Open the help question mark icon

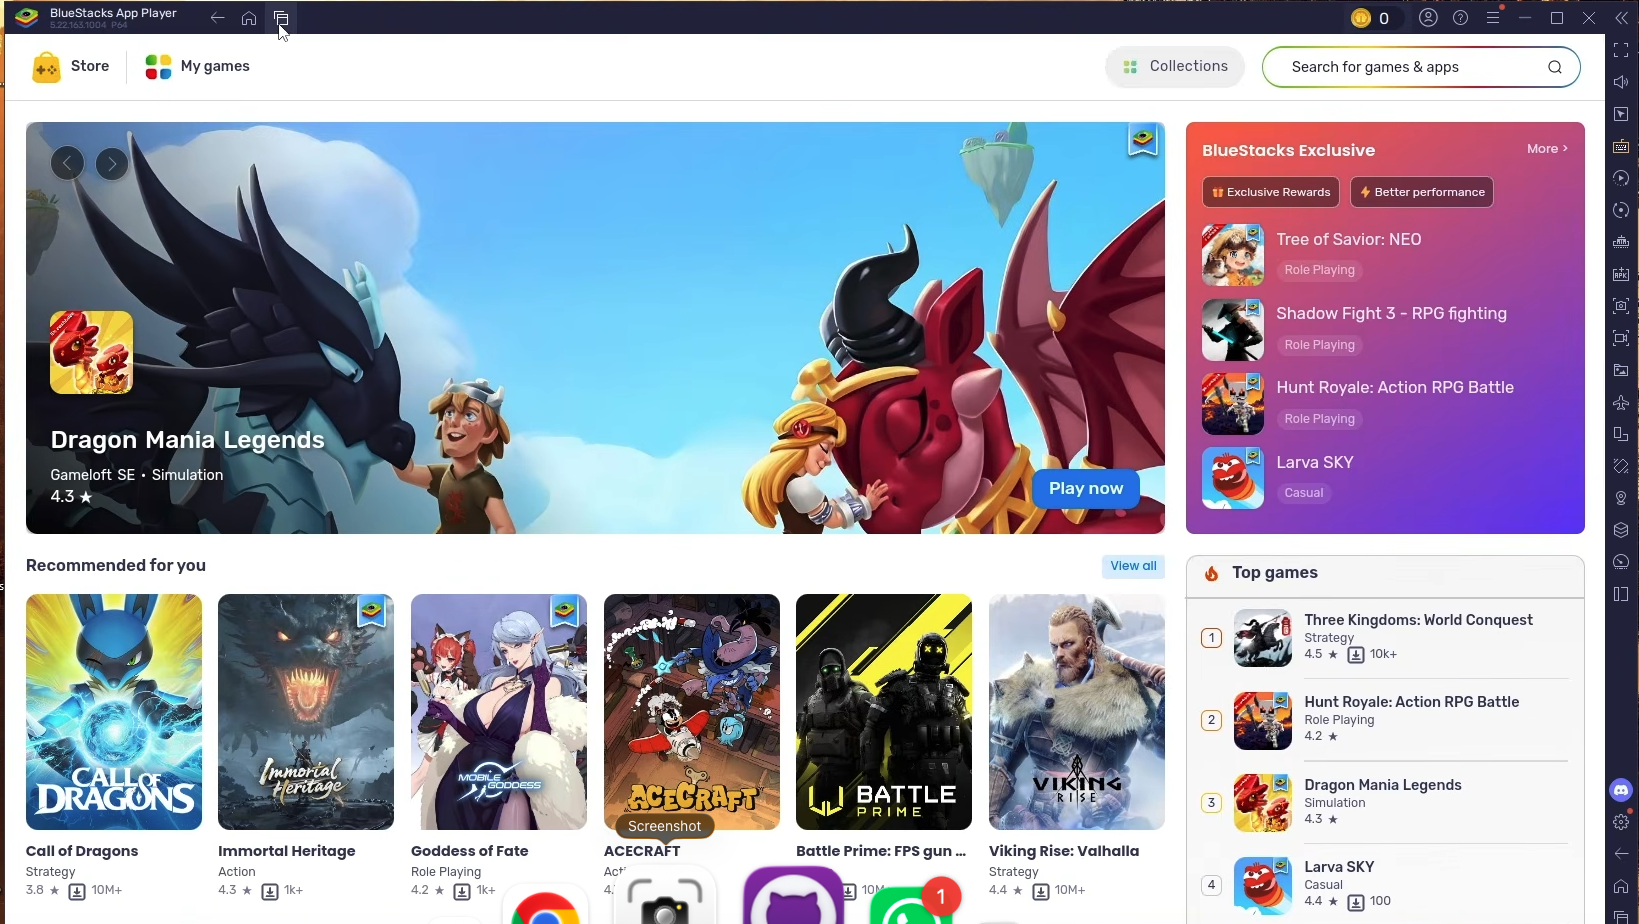pyautogui.click(x=1460, y=18)
